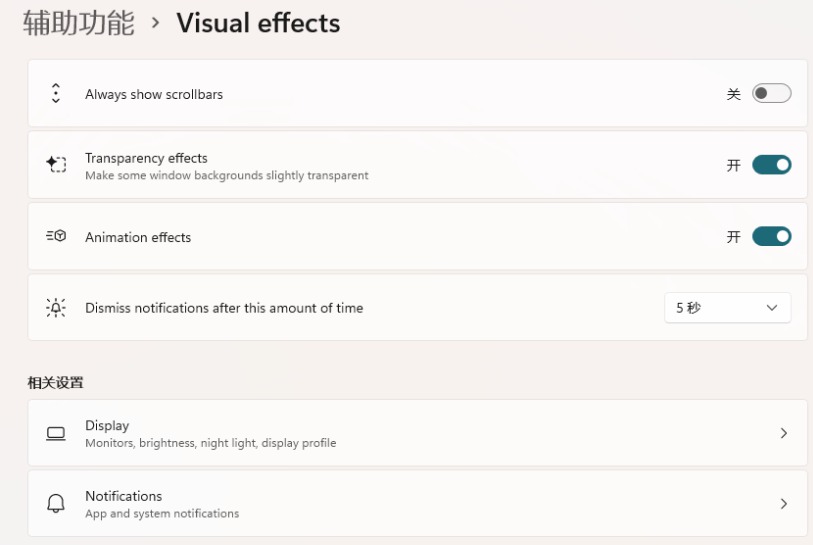Screen dimensions: 813x545
Task: Click the Animation effects label text
Action: coord(138,237)
